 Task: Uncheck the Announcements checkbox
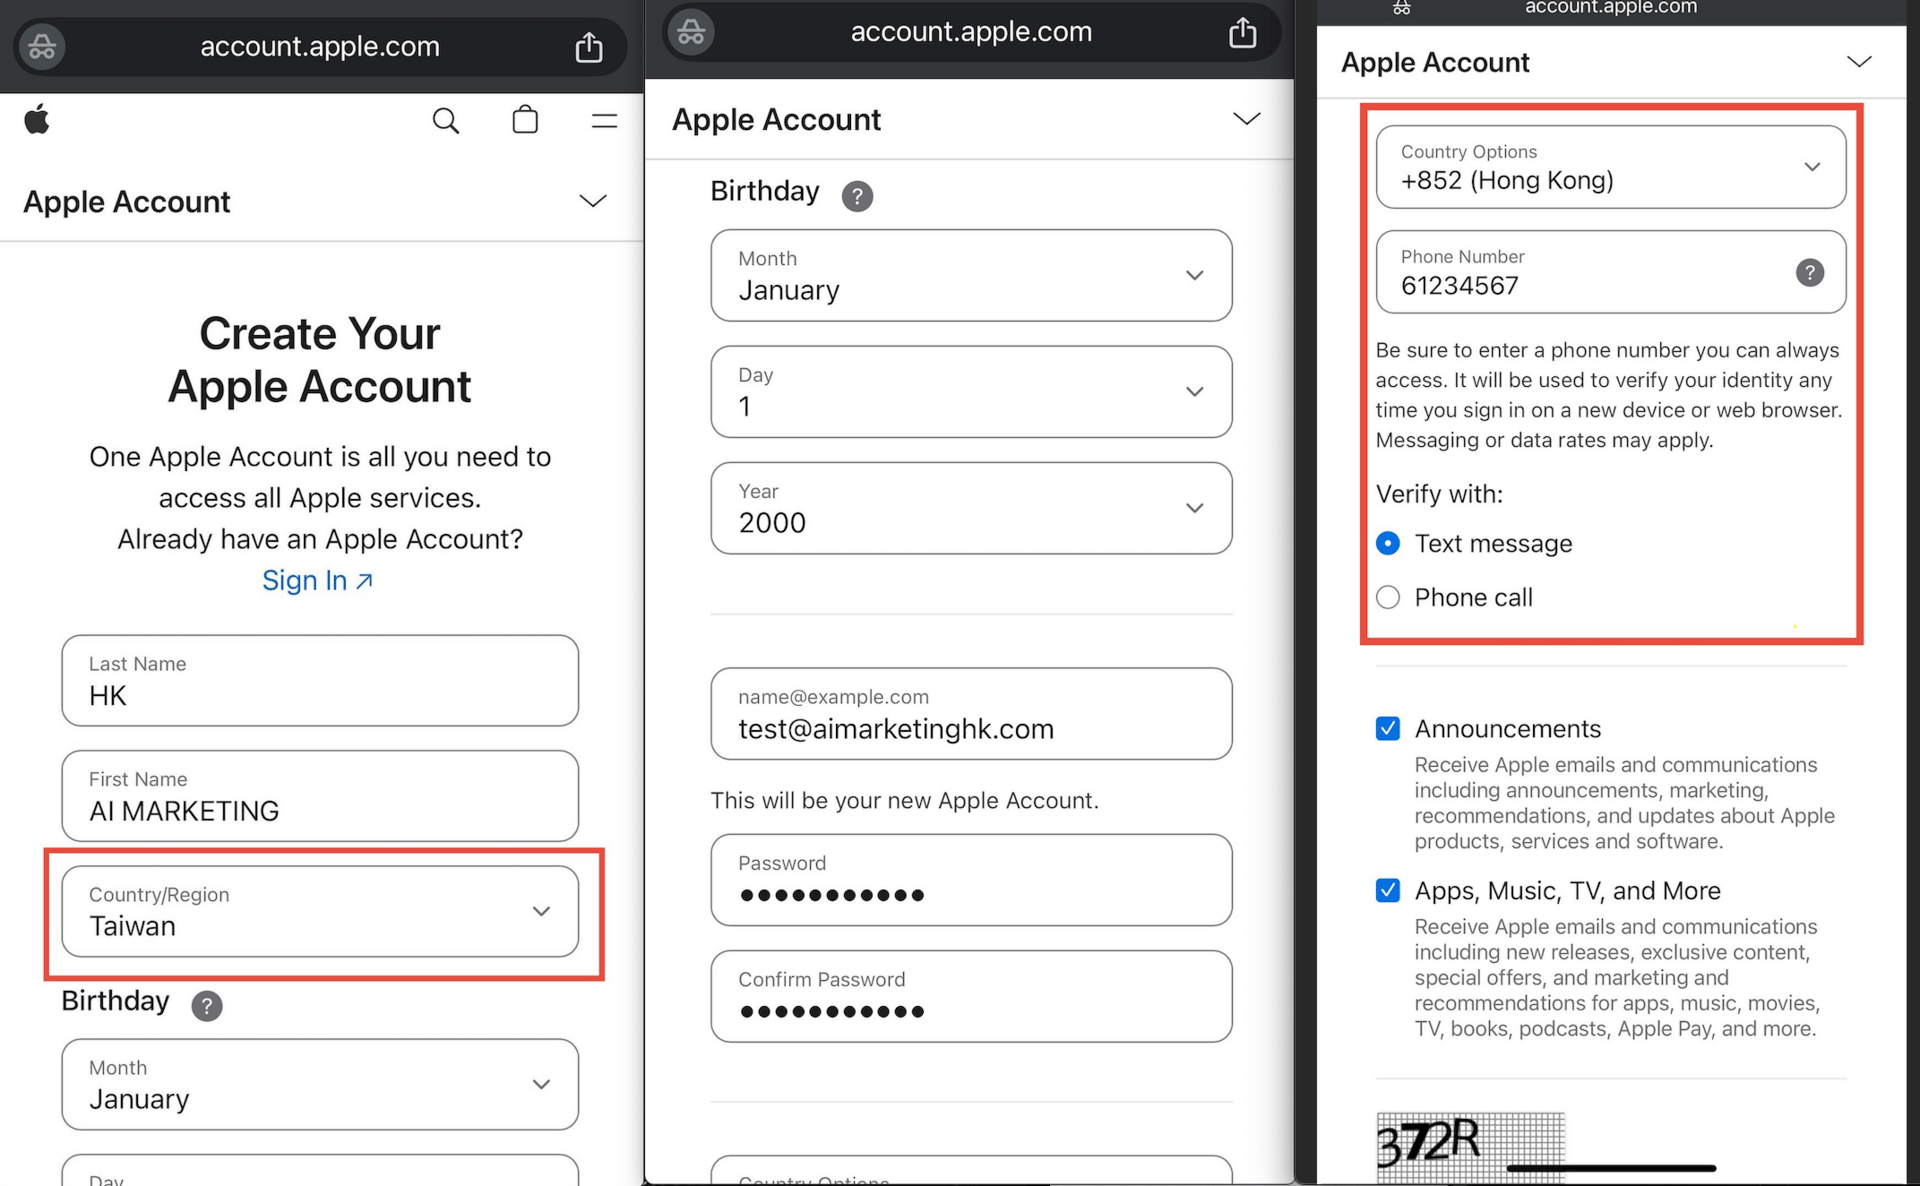click(1388, 728)
